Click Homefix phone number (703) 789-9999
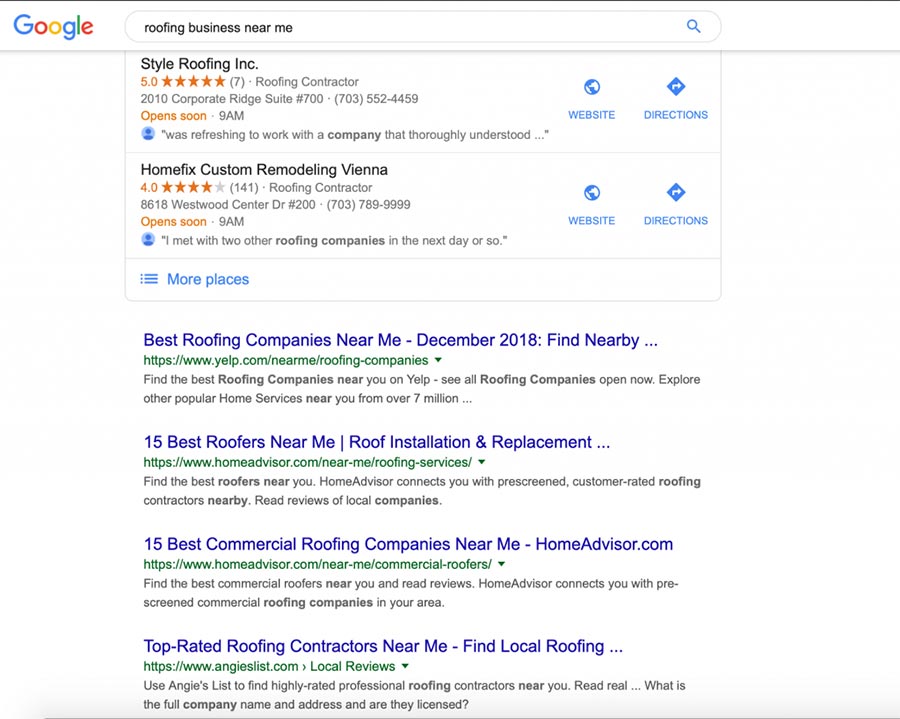The image size is (900, 719). pyautogui.click(x=368, y=204)
